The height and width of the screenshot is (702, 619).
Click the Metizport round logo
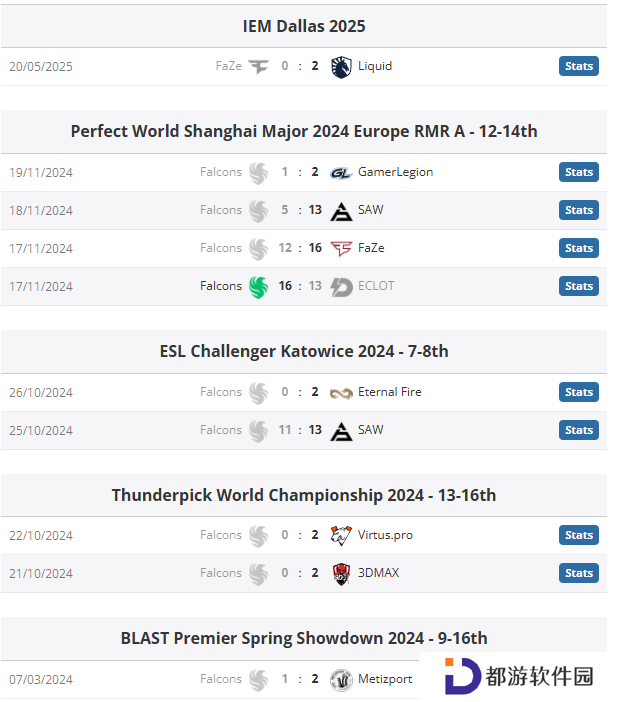[341, 680]
